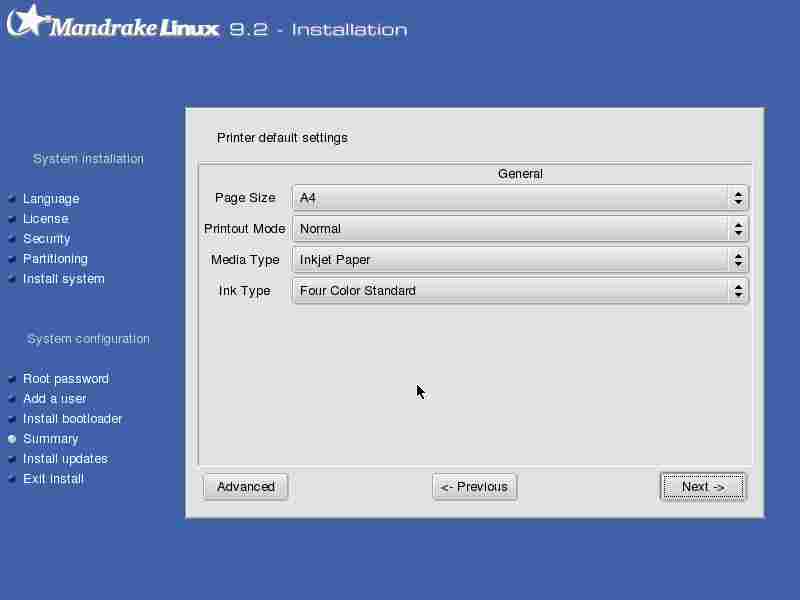Click the Partitioning step in the sidebar
Screen dimensions: 800x600
coord(55,259)
